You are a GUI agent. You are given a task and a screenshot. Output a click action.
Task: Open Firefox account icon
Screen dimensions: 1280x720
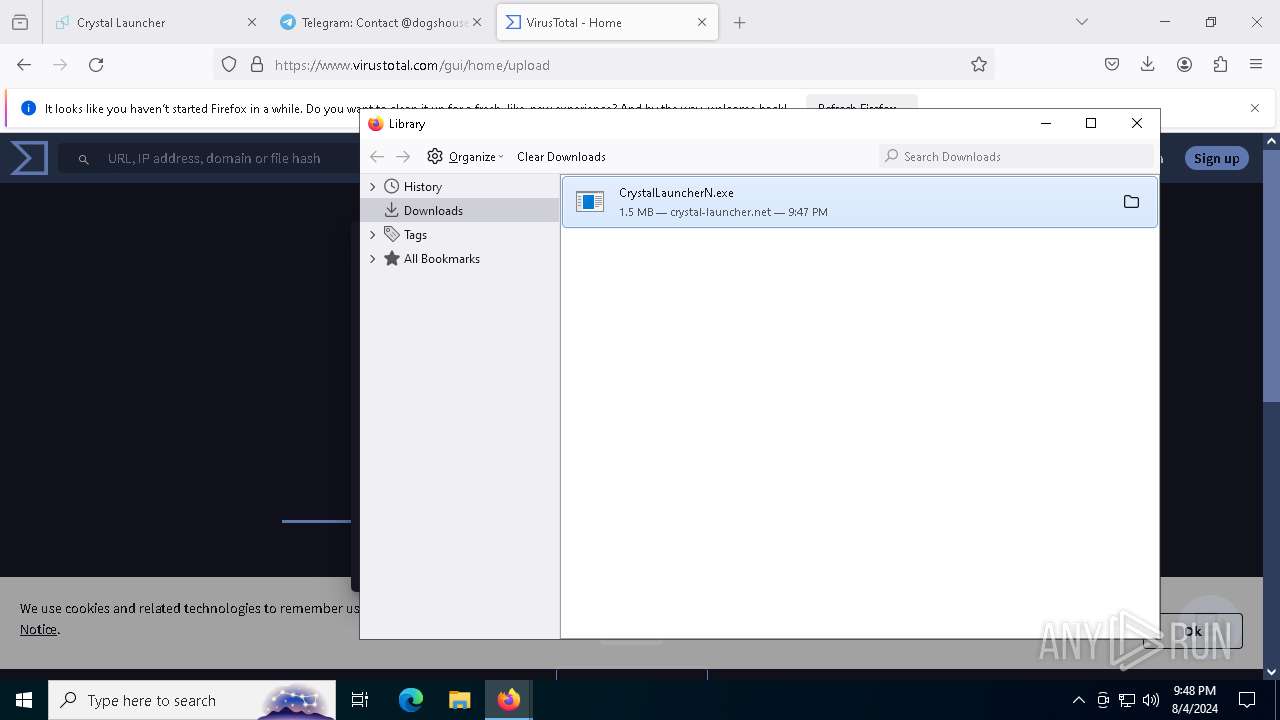tap(1184, 65)
